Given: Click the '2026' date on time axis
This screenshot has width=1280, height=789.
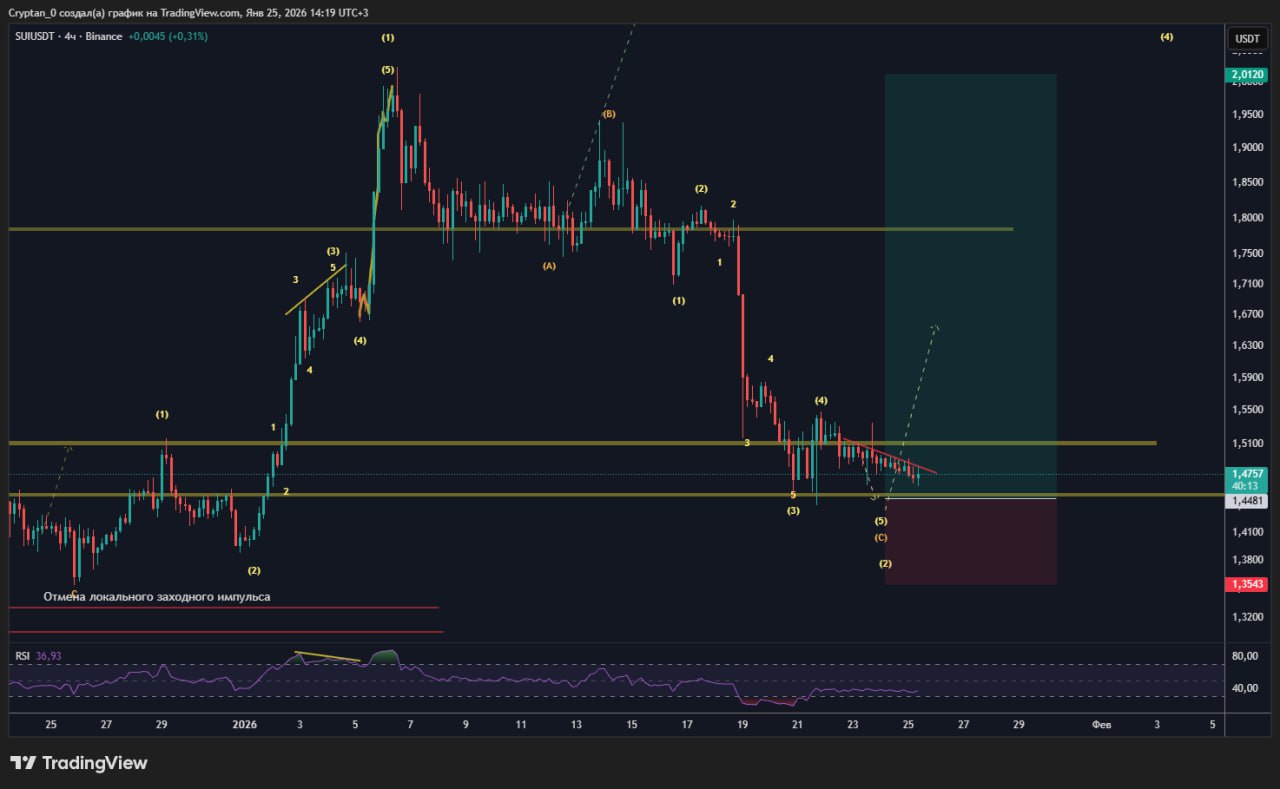Looking at the screenshot, I should pyautogui.click(x=245, y=724).
